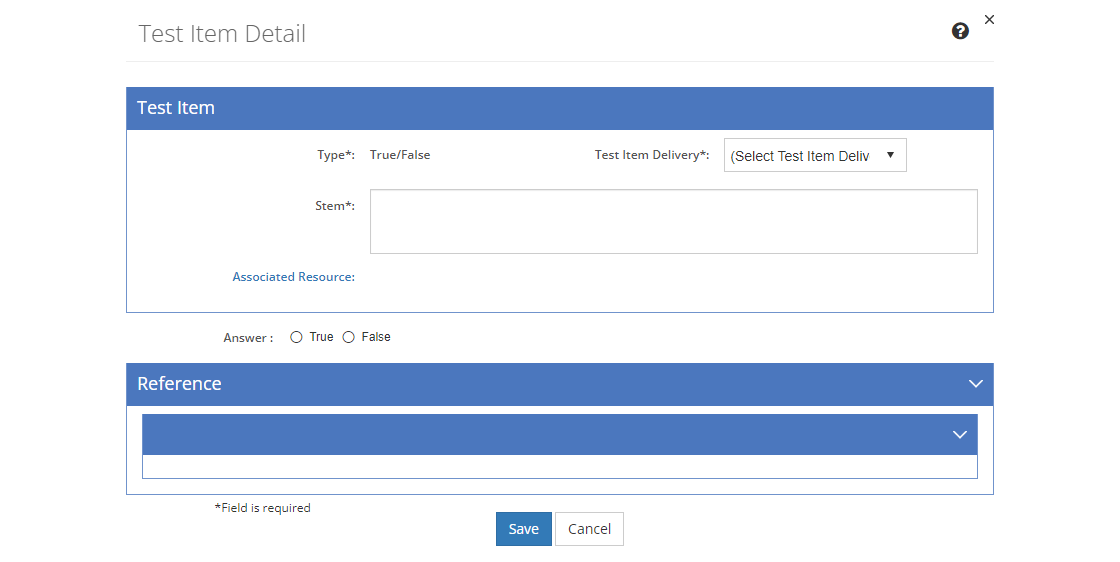Collapse the Reference section chevron
Viewport: 1120px width, 562px height.
[976, 383]
